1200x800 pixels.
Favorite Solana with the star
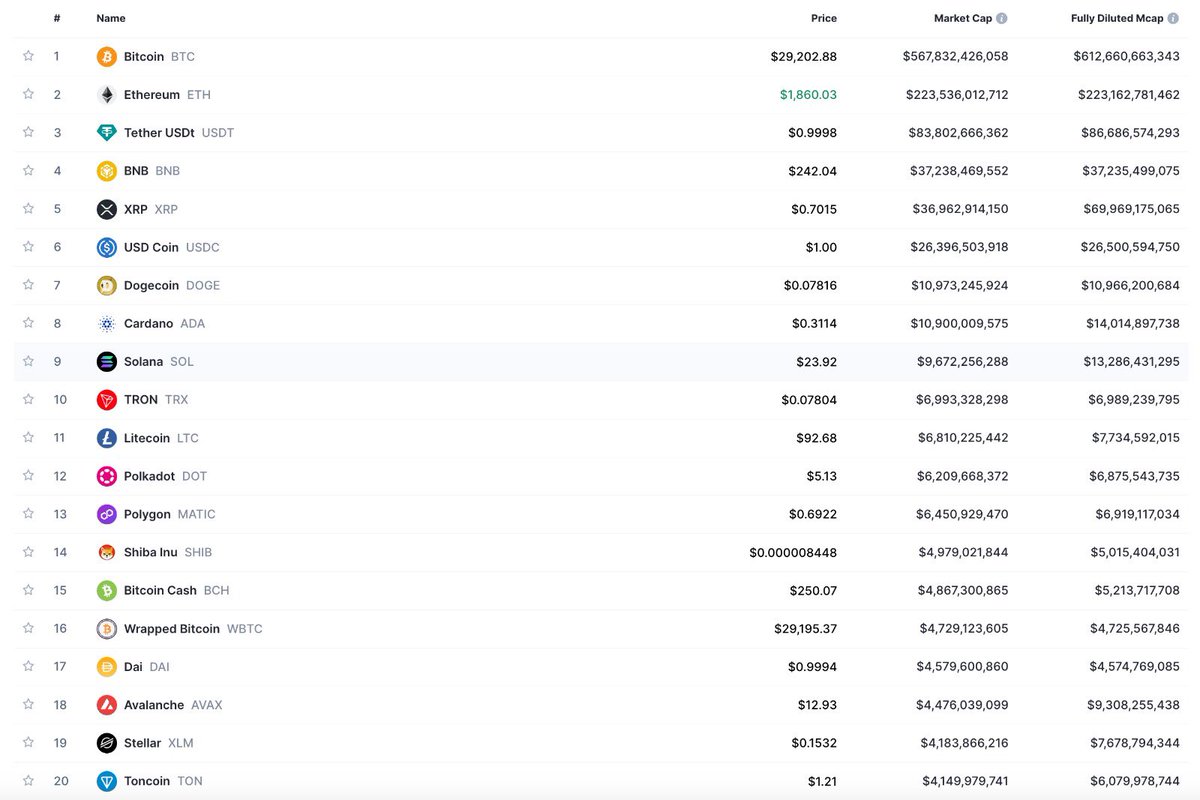coord(28,361)
